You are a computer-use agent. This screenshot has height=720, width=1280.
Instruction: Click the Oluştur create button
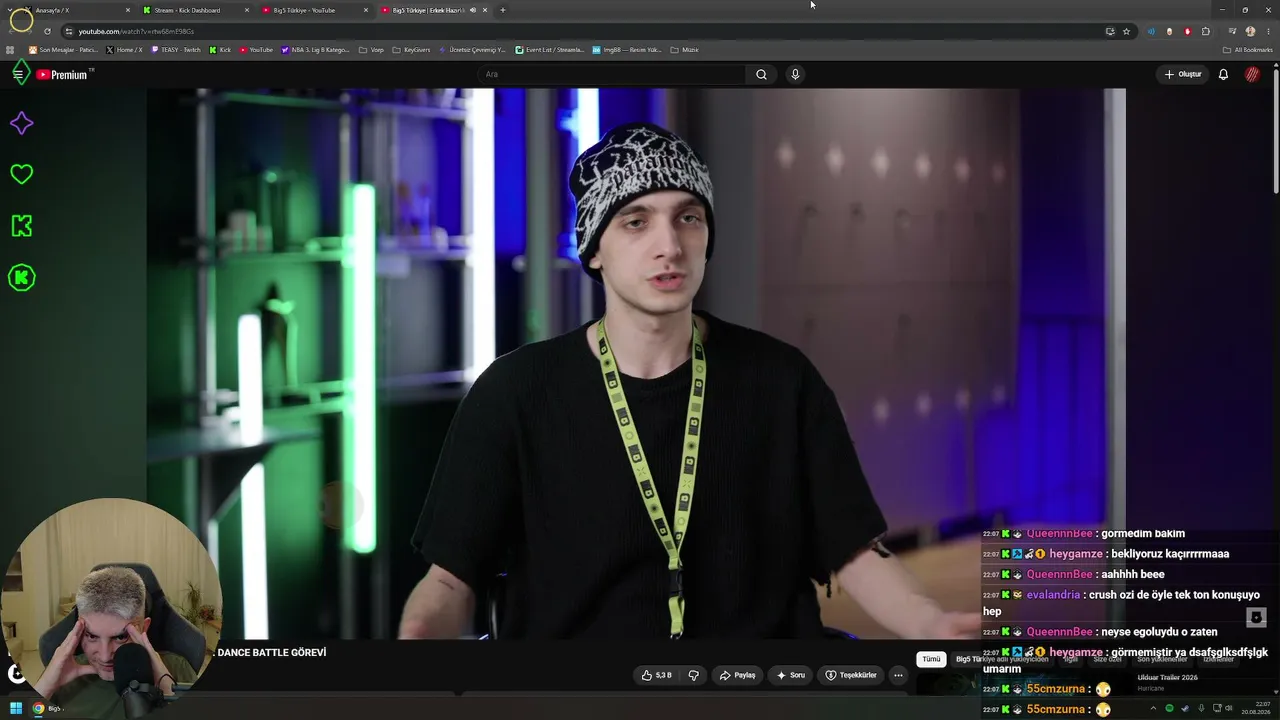pos(1182,74)
